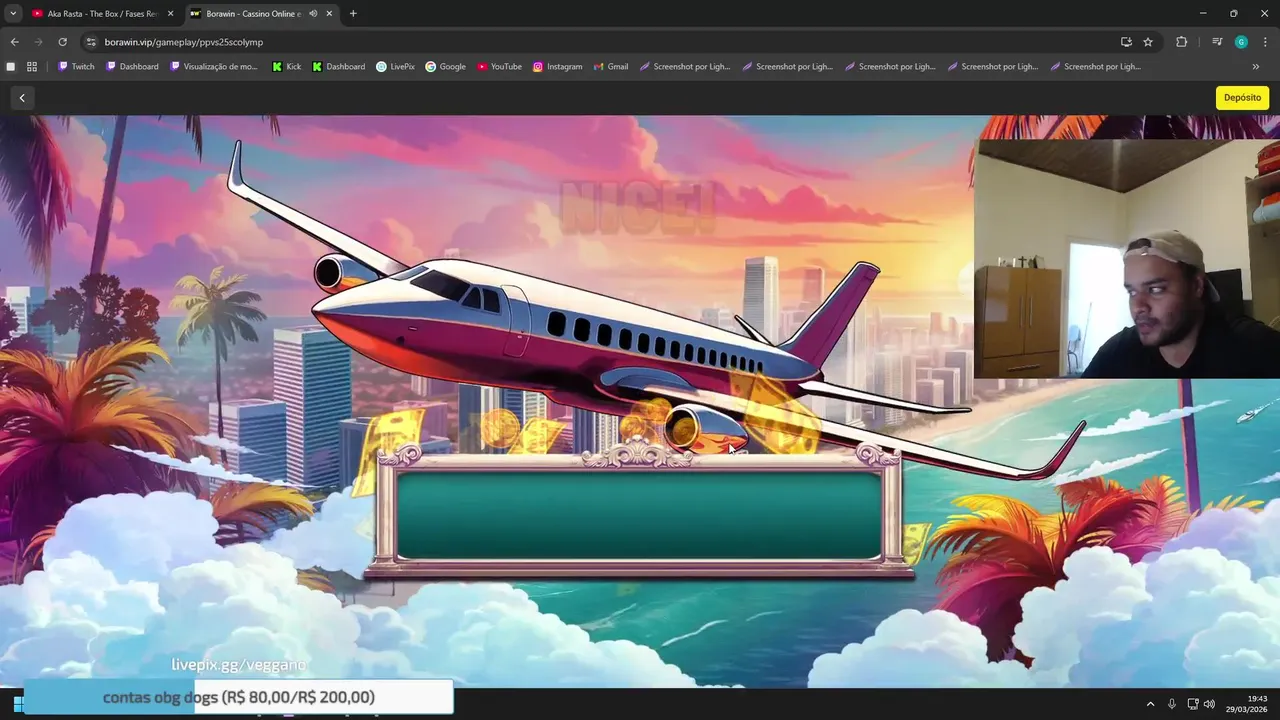This screenshot has width=1280, height=720.
Task: View site information for borawin.vip
Action: click(x=91, y=42)
